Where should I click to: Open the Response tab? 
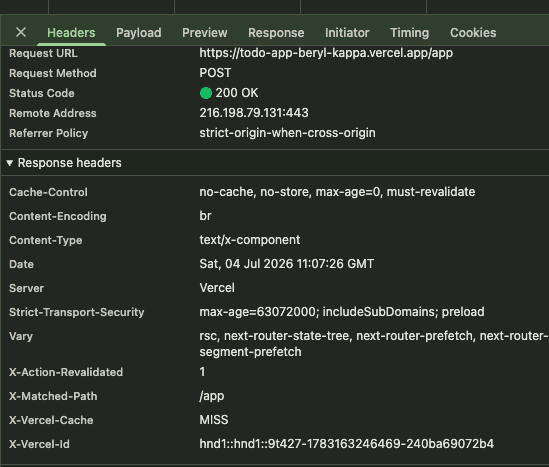[x=276, y=33]
